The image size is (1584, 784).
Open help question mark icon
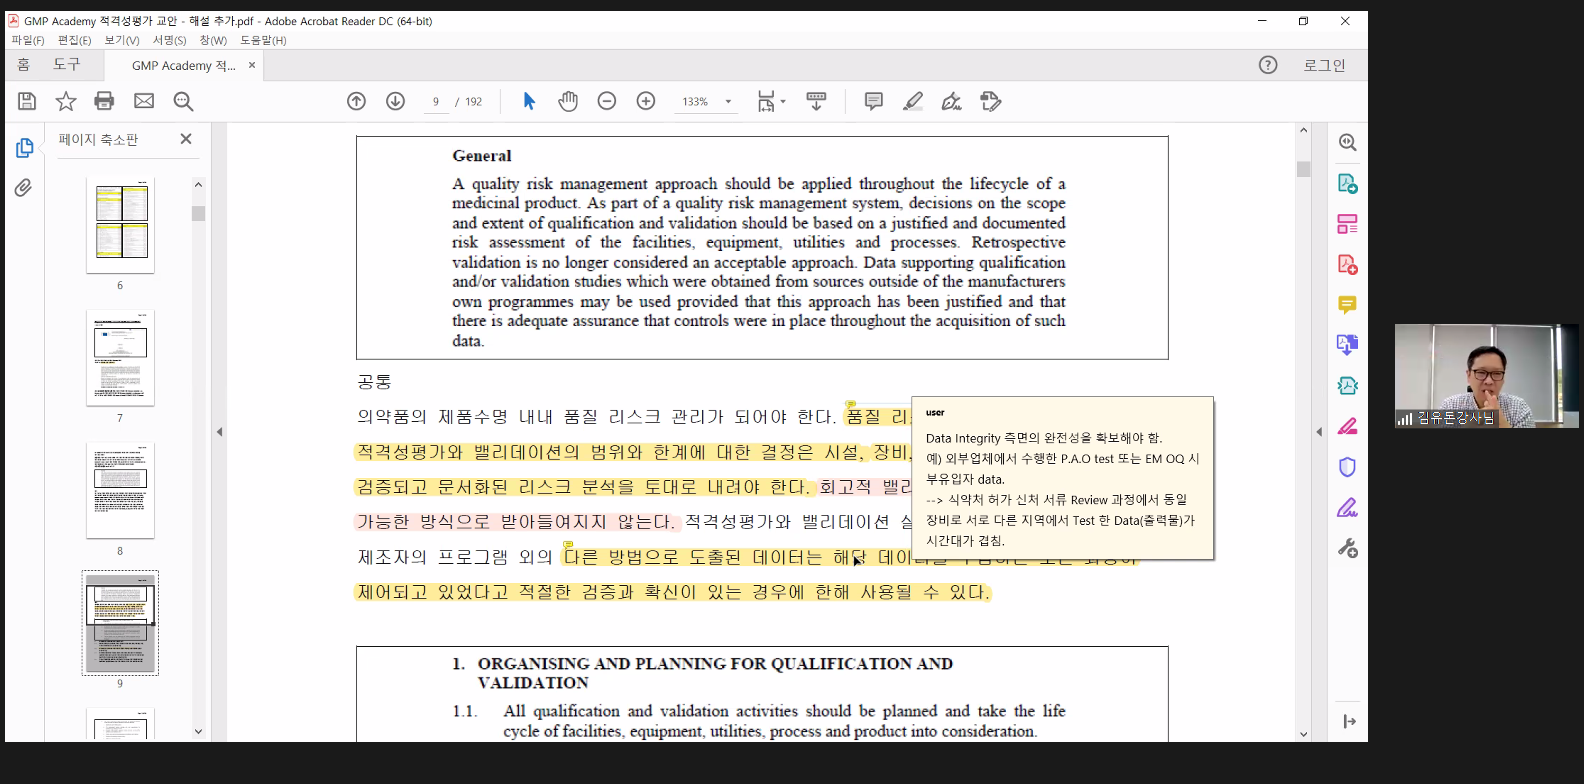(x=1268, y=65)
